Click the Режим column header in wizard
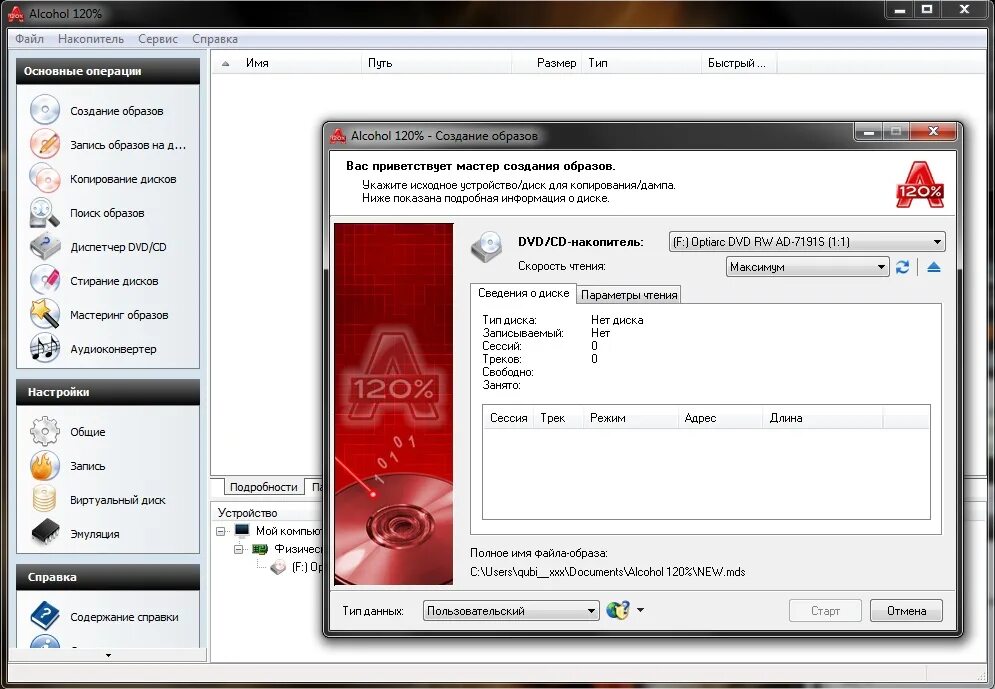This screenshot has width=995, height=689. (630, 418)
